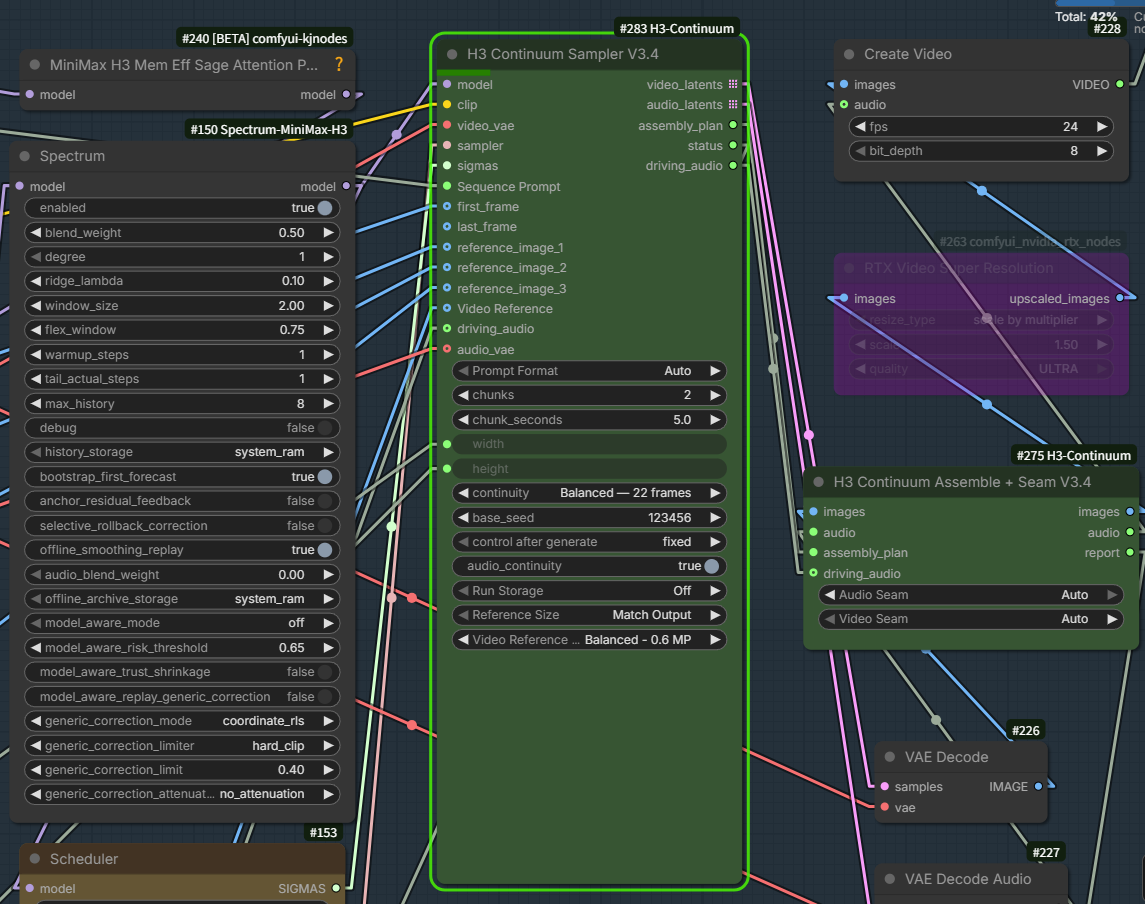Collapse the Spectrum node via its dot
Image resolution: width=1145 pixels, height=904 pixels.
pyautogui.click(x=25, y=156)
